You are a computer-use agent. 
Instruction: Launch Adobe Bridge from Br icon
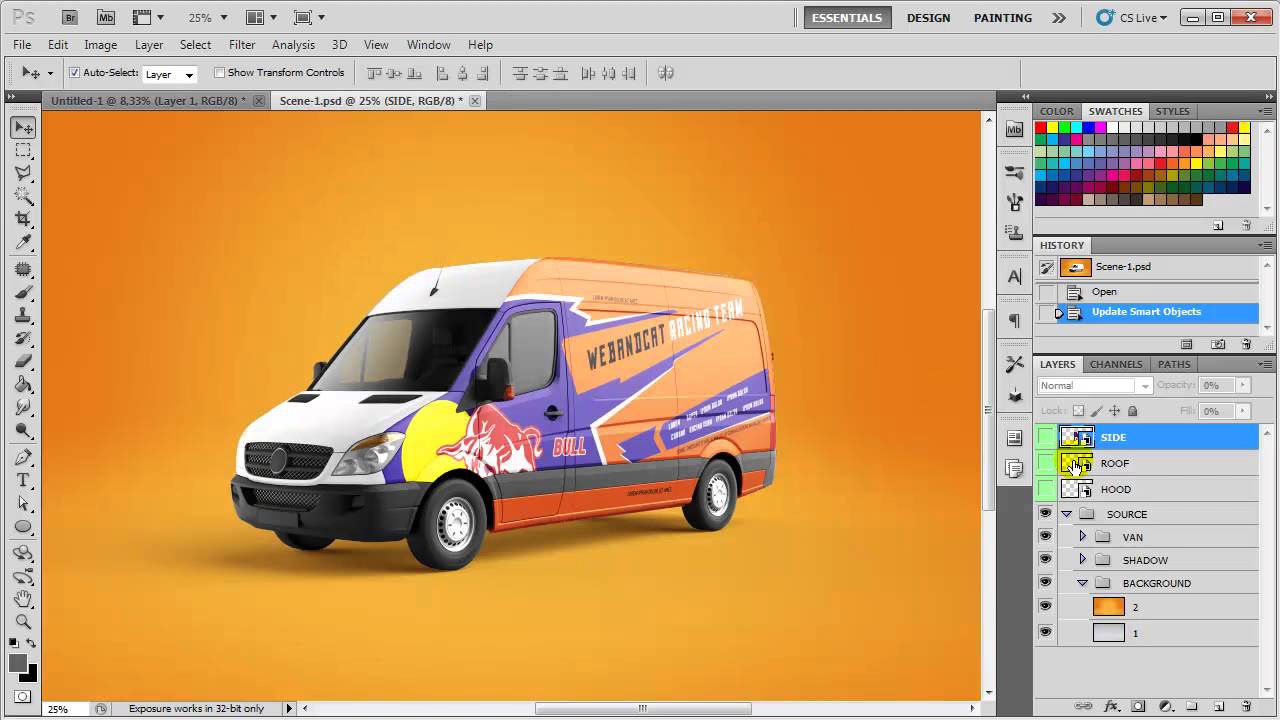[x=69, y=17]
